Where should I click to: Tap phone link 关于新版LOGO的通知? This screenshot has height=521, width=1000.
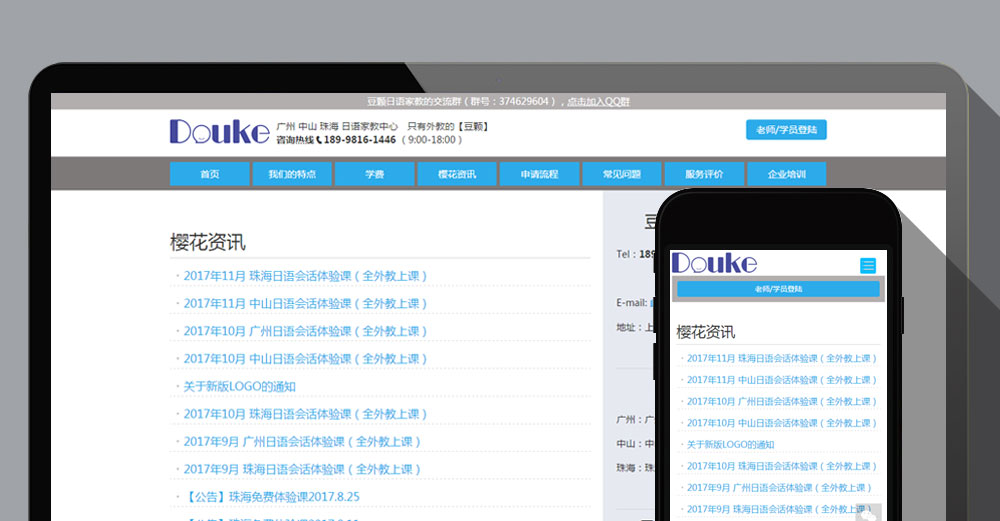coord(731,444)
